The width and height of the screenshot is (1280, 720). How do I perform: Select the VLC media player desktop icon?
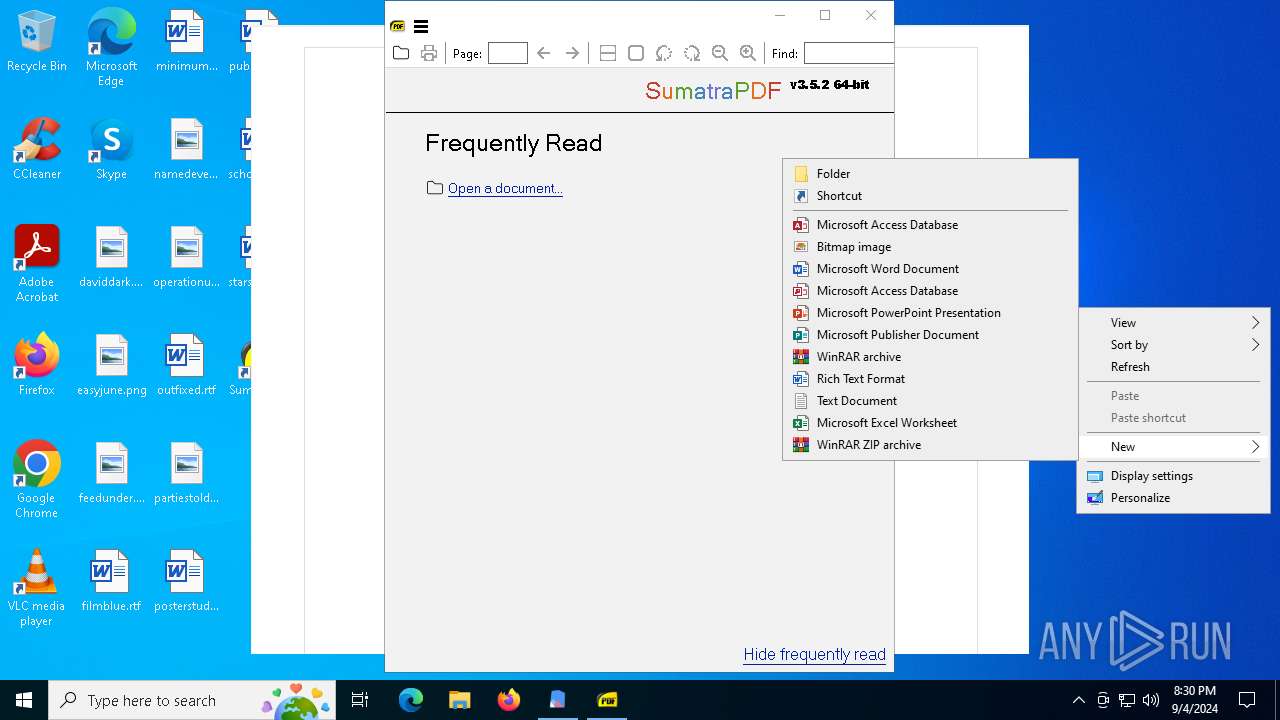tap(37, 588)
